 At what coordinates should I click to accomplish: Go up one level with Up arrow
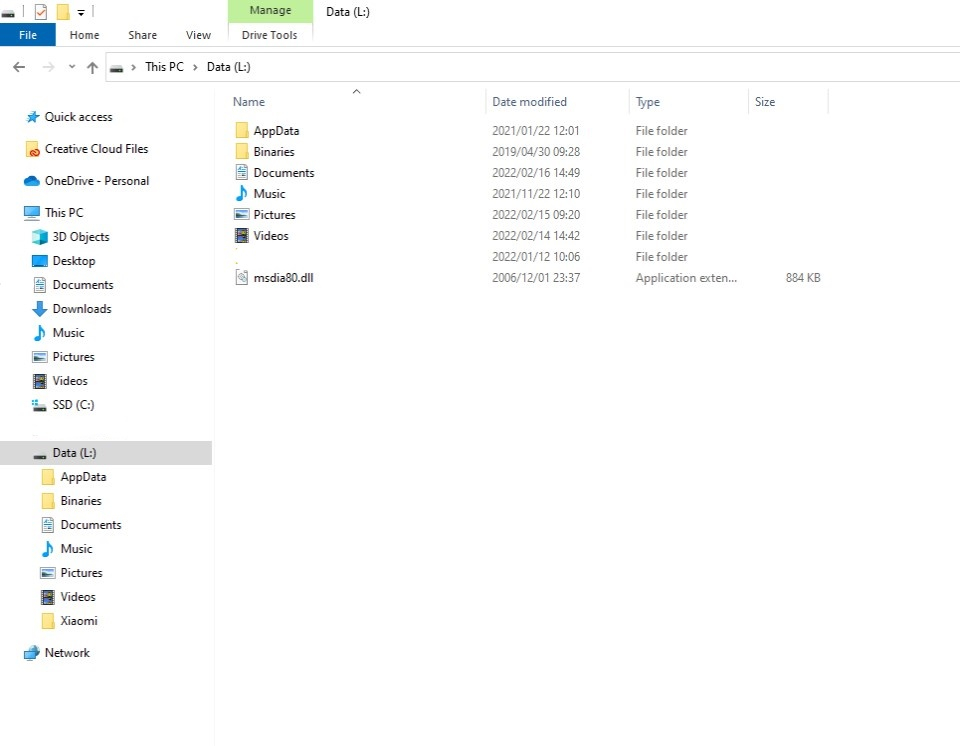(92, 67)
